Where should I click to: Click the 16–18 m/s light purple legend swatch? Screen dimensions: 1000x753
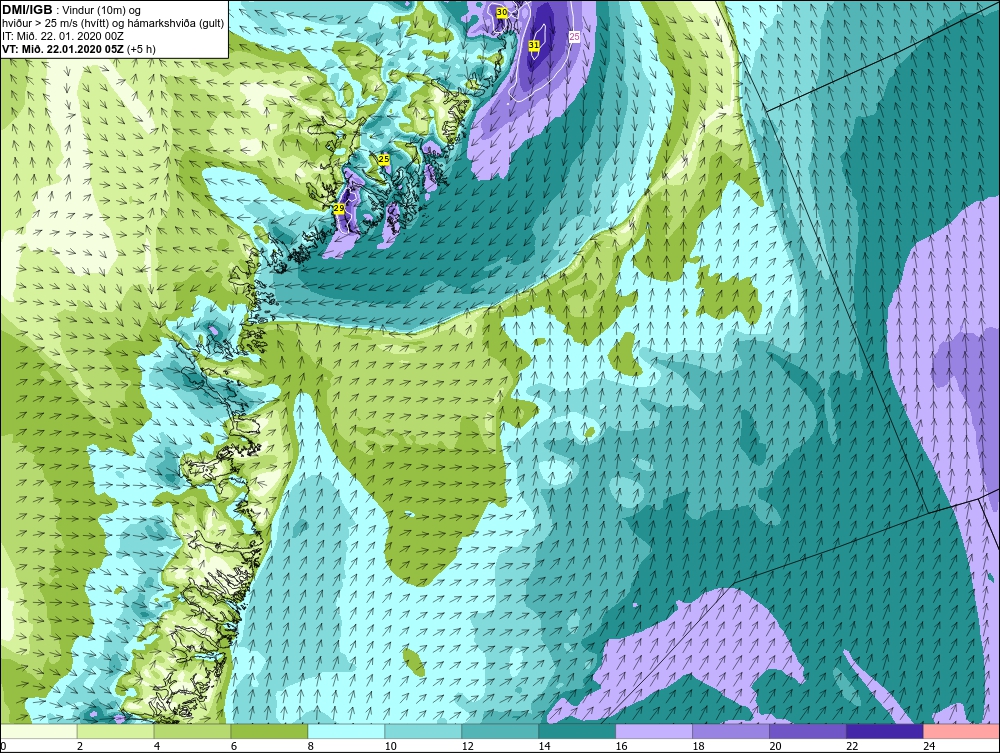click(654, 731)
